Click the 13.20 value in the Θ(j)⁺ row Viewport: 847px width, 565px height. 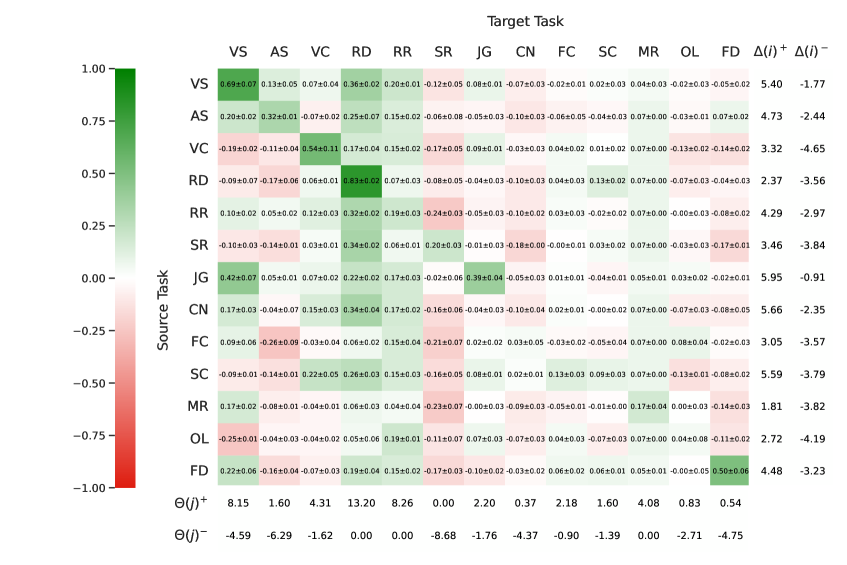pos(361,505)
